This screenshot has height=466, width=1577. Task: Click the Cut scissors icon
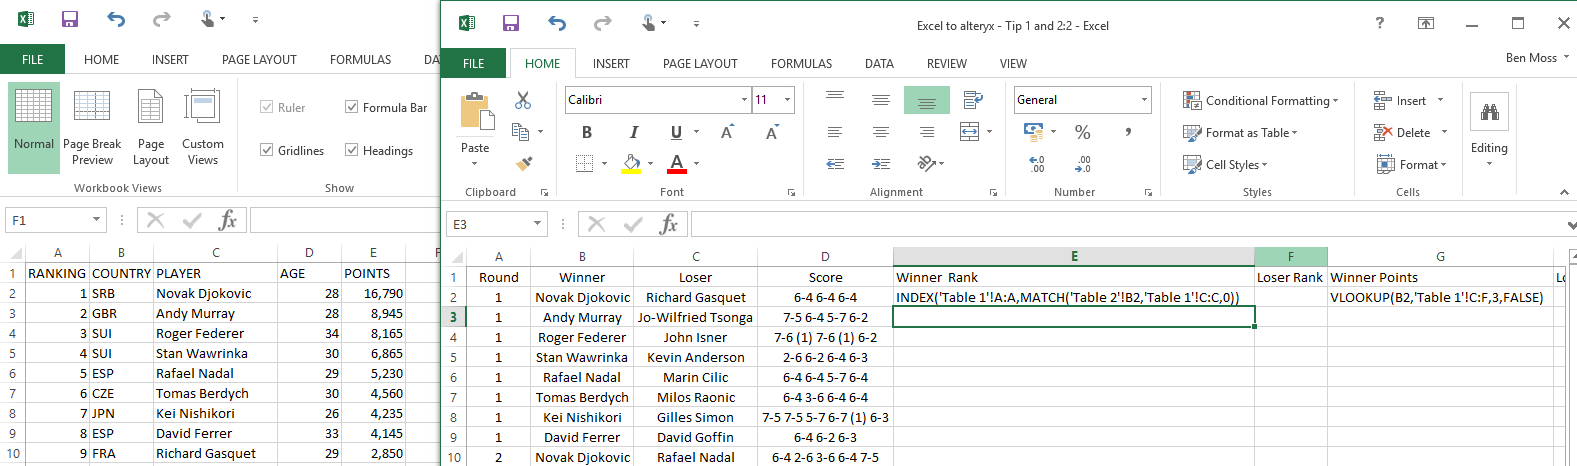point(522,100)
